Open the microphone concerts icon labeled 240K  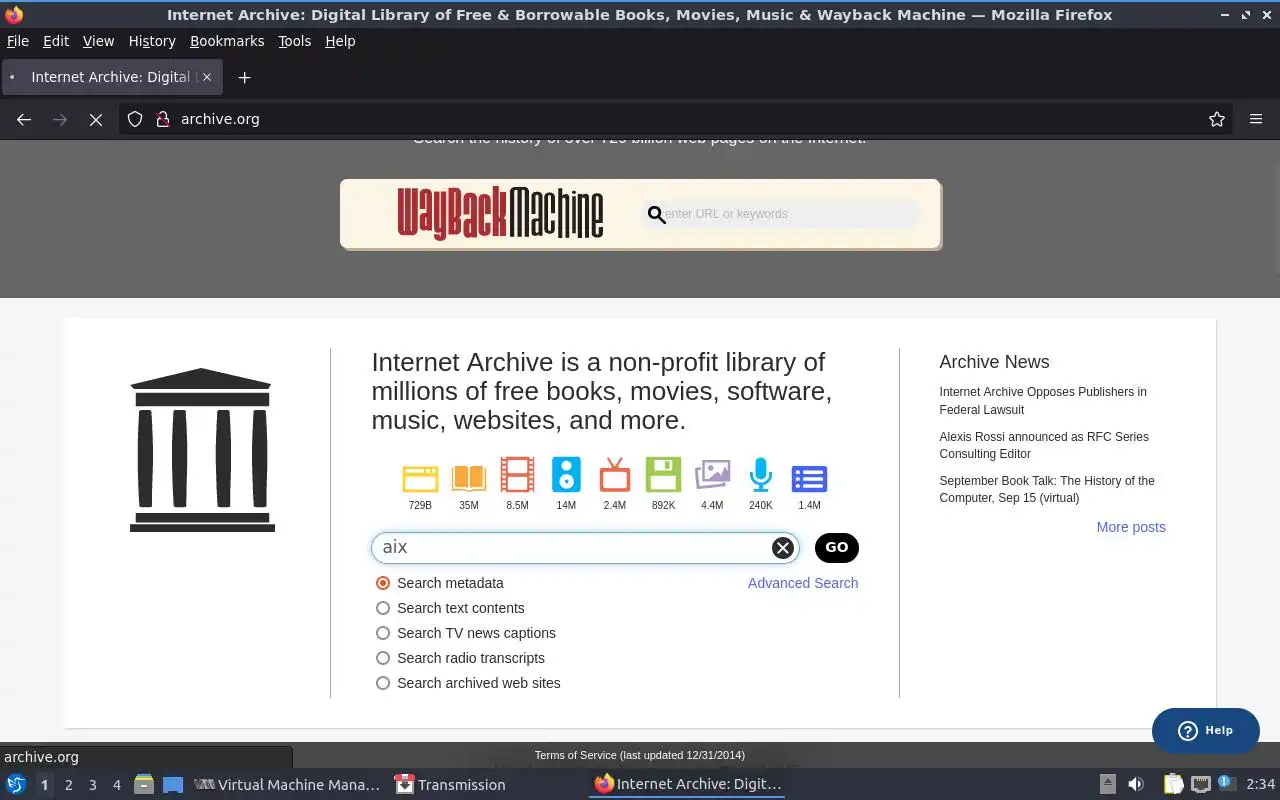(761, 475)
